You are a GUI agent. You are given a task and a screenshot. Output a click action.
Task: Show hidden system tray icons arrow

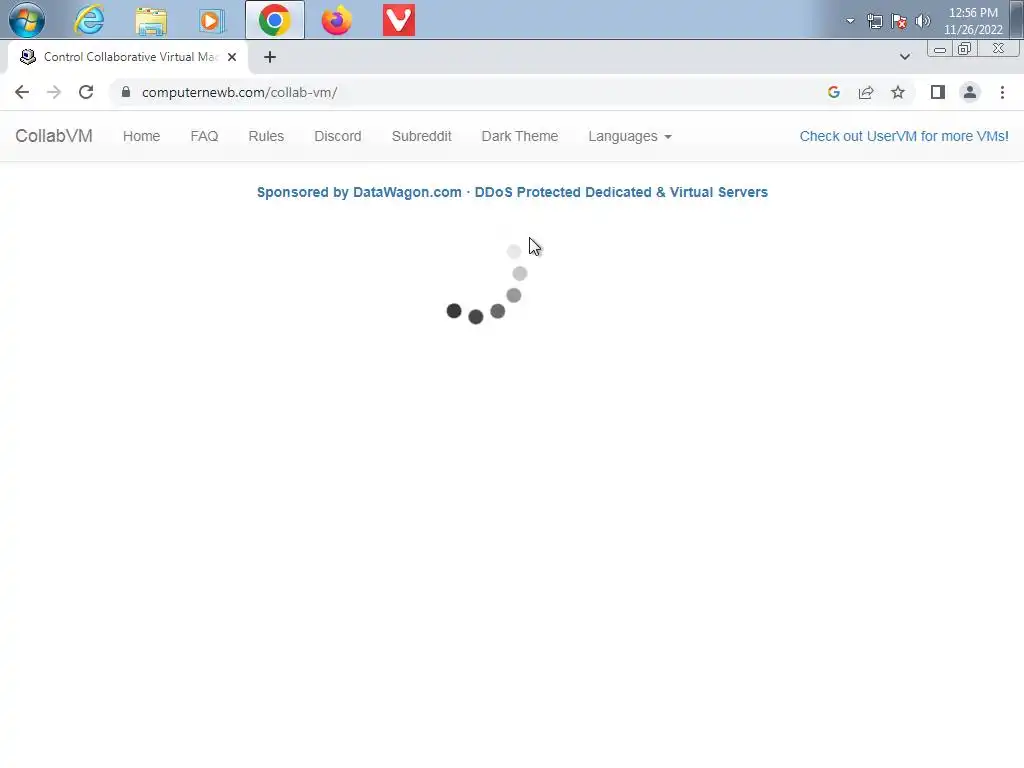[x=850, y=21]
